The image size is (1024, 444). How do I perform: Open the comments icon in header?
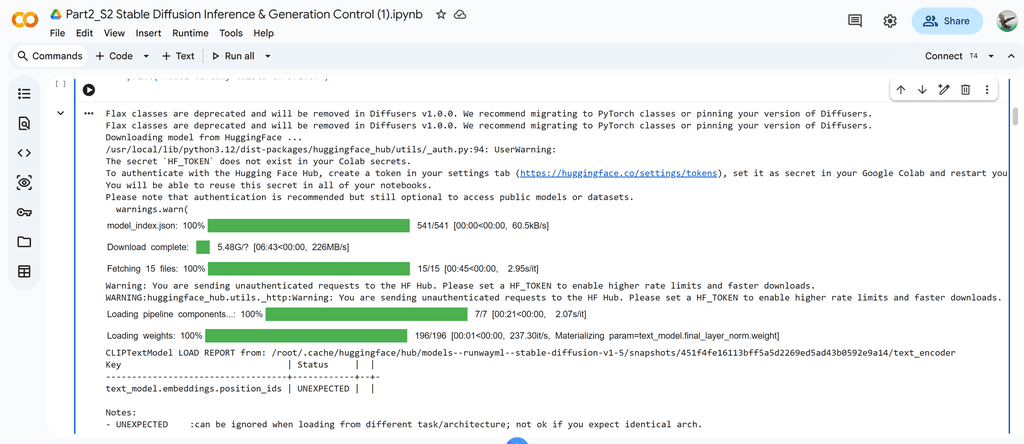coord(855,21)
